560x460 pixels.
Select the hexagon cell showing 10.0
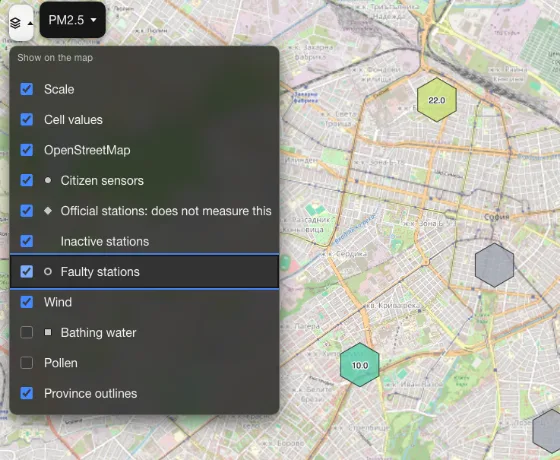click(x=360, y=365)
